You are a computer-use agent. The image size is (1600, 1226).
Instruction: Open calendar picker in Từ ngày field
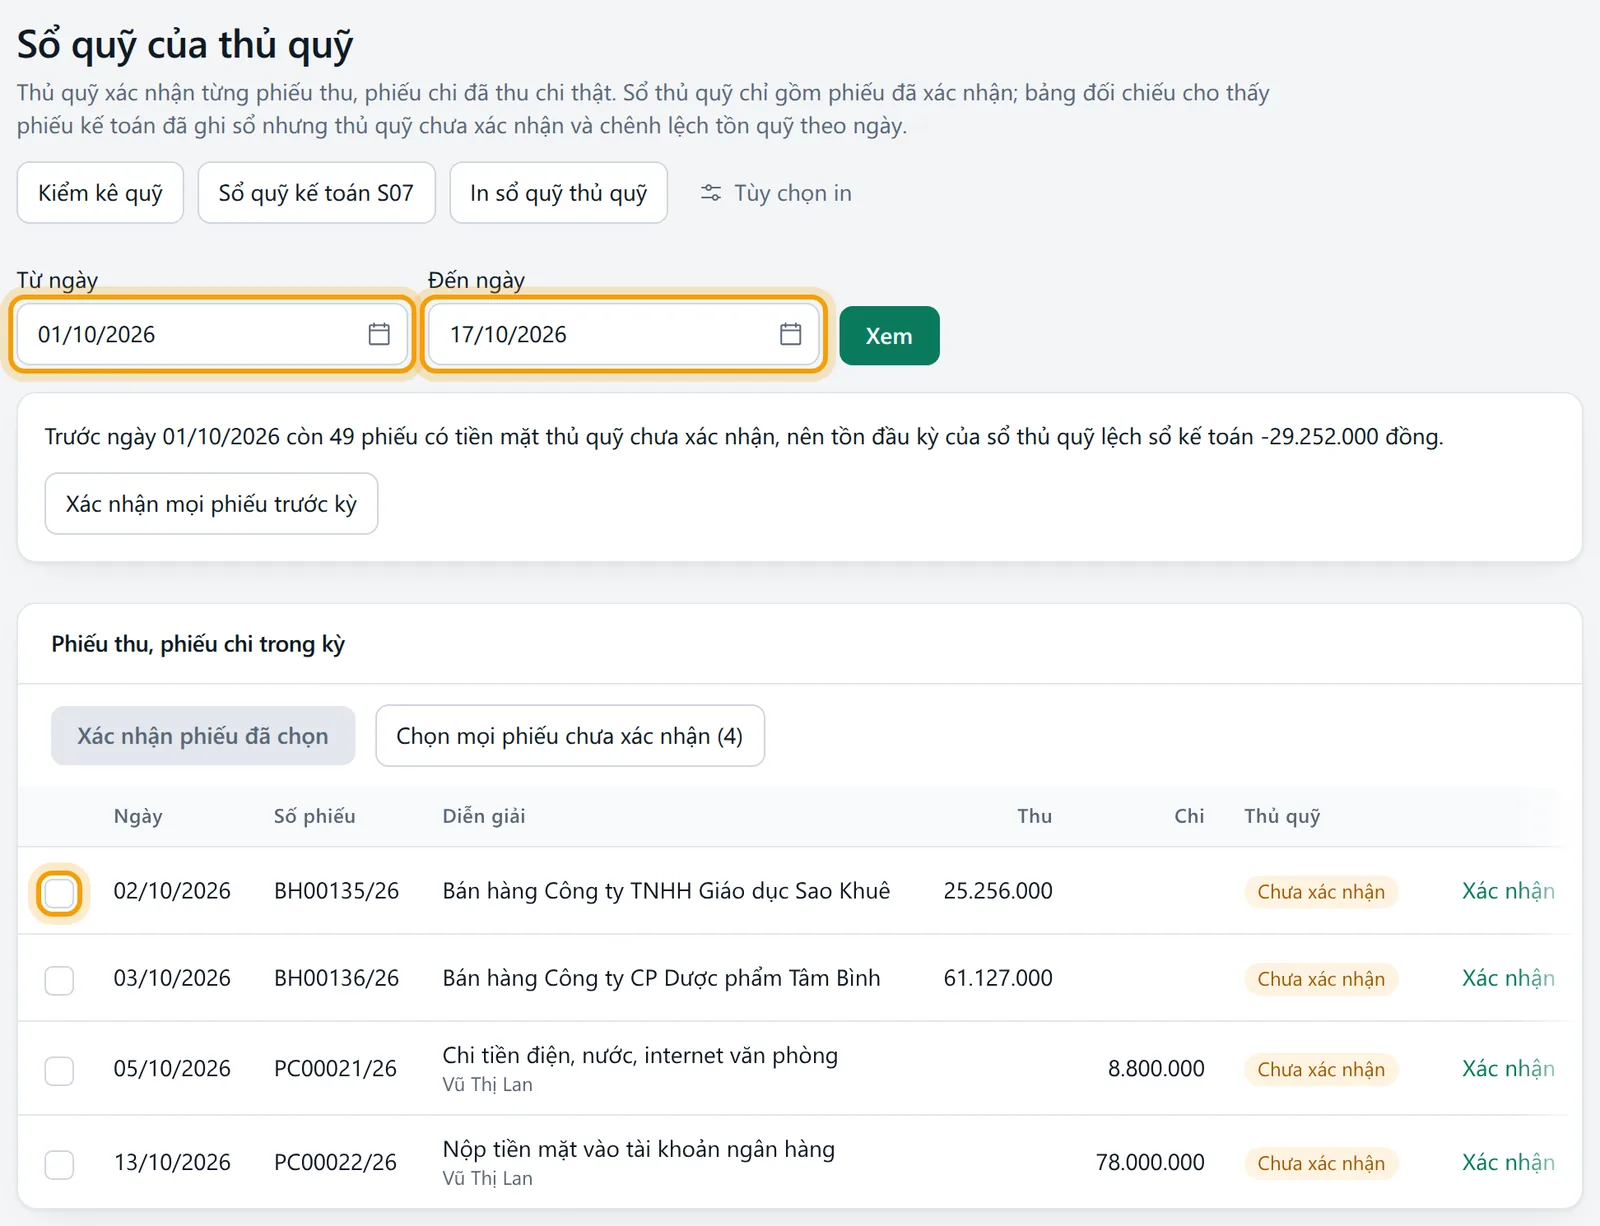pos(379,334)
